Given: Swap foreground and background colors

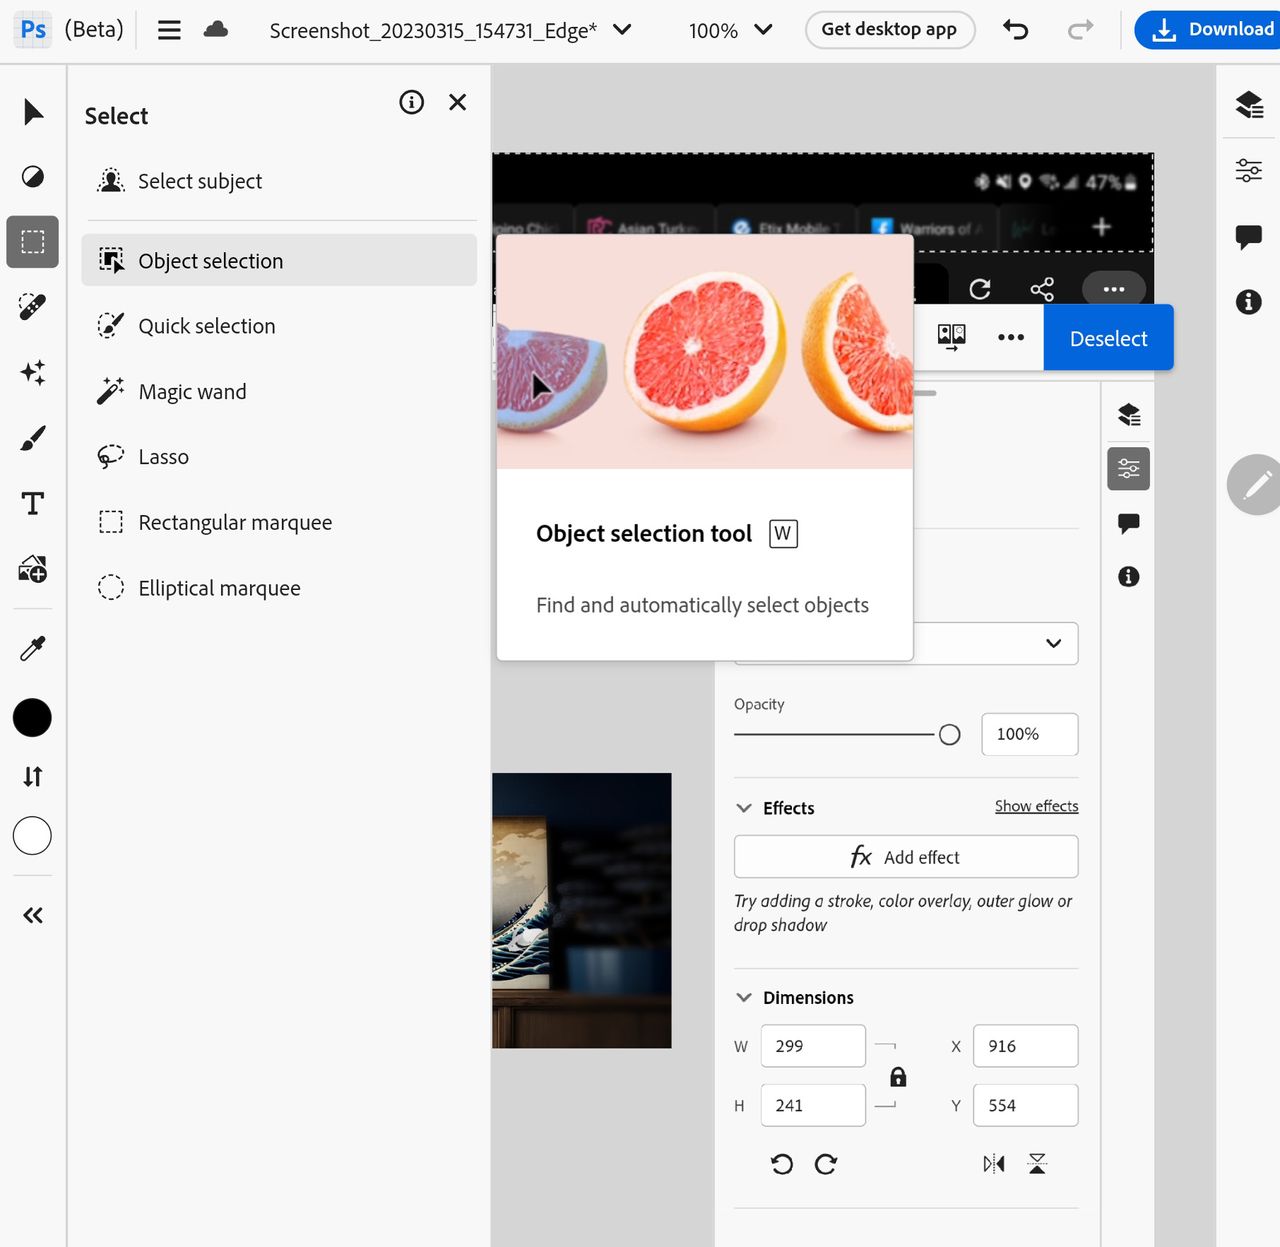Looking at the screenshot, I should [x=33, y=776].
